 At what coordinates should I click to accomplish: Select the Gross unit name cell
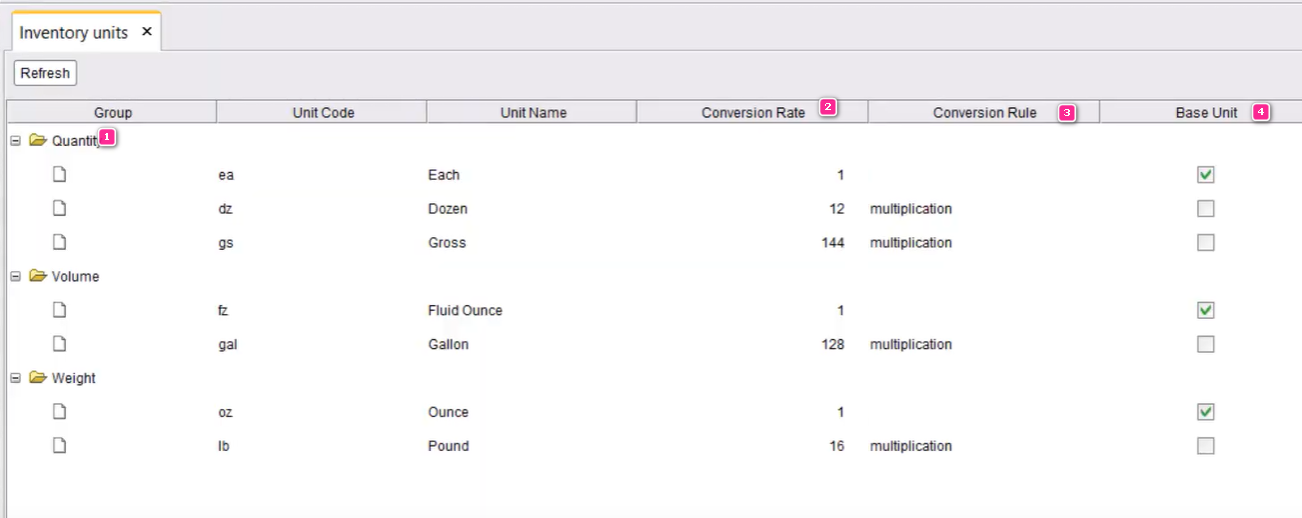pos(447,243)
